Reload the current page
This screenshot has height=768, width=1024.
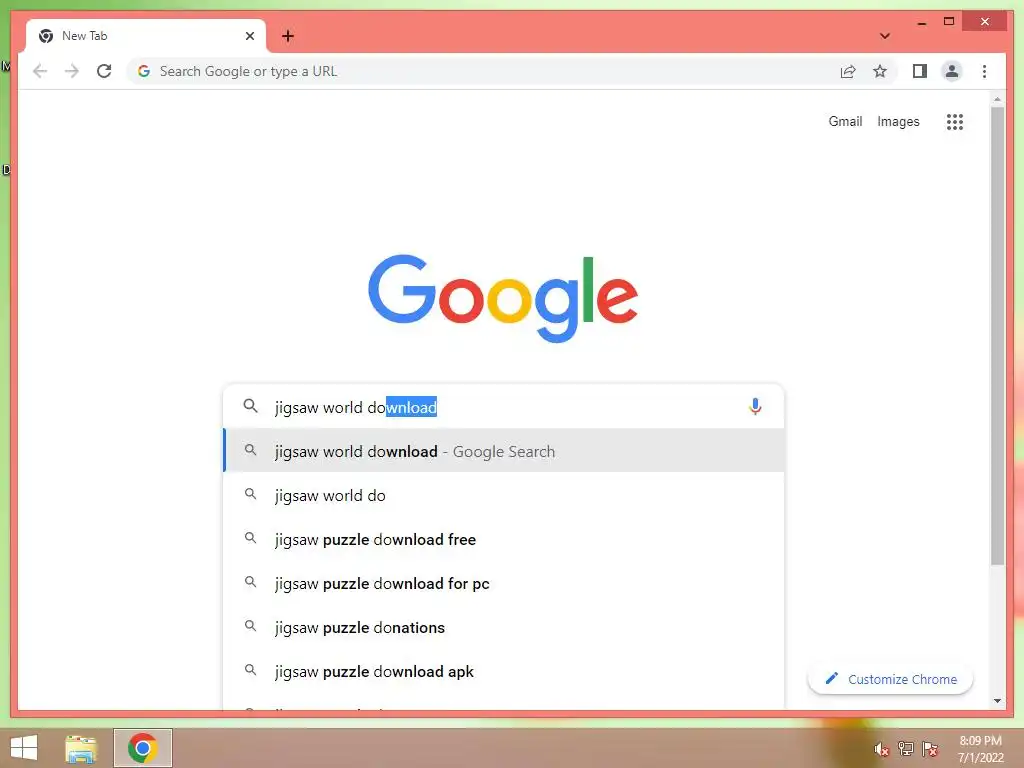point(104,71)
